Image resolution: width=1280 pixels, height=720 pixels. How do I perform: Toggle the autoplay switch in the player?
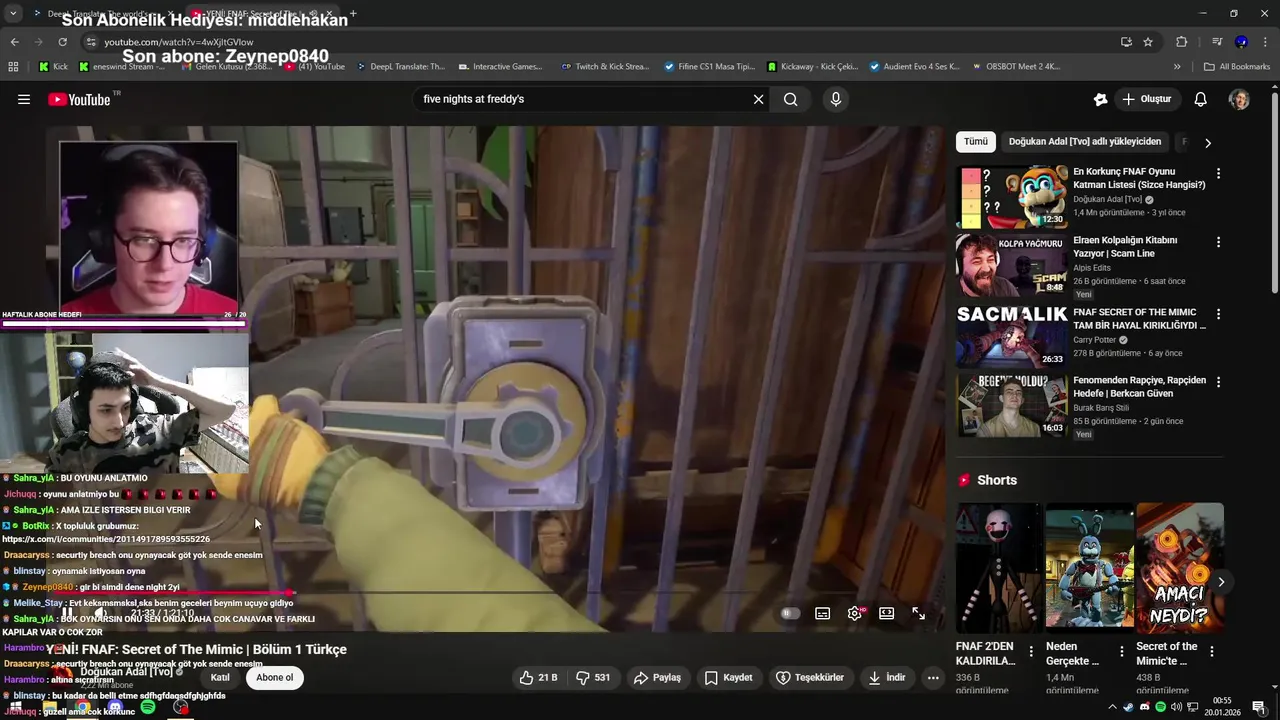pyautogui.click(x=790, y=613)
